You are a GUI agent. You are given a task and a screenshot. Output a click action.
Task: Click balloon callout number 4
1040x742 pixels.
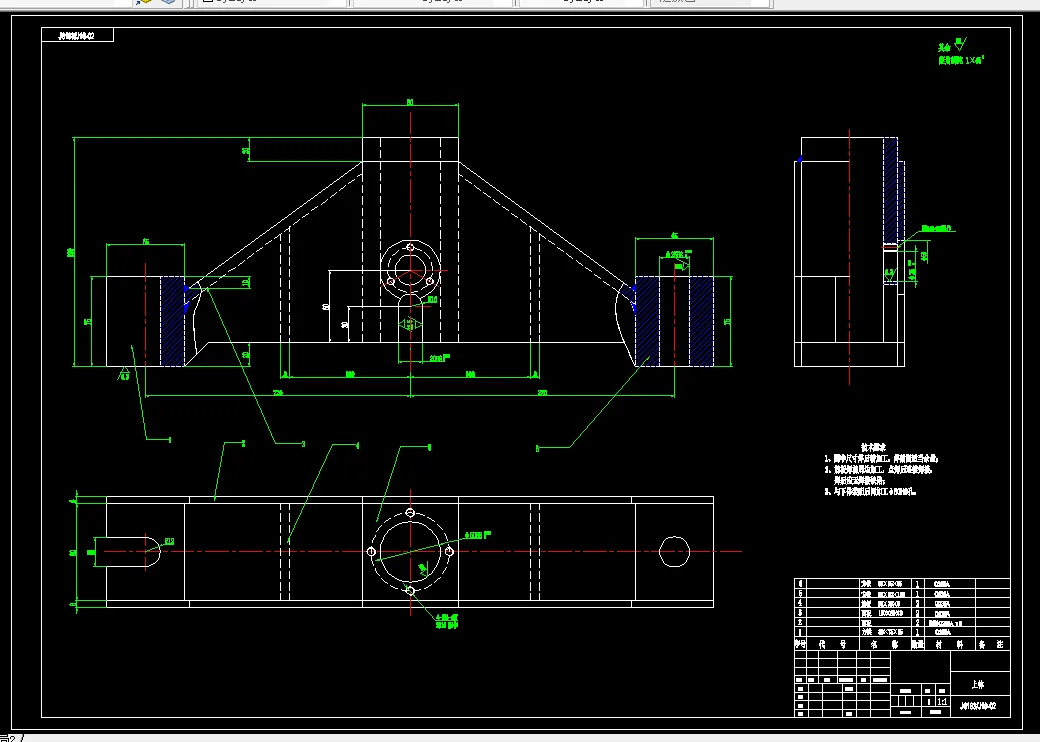tap(358, 445)
